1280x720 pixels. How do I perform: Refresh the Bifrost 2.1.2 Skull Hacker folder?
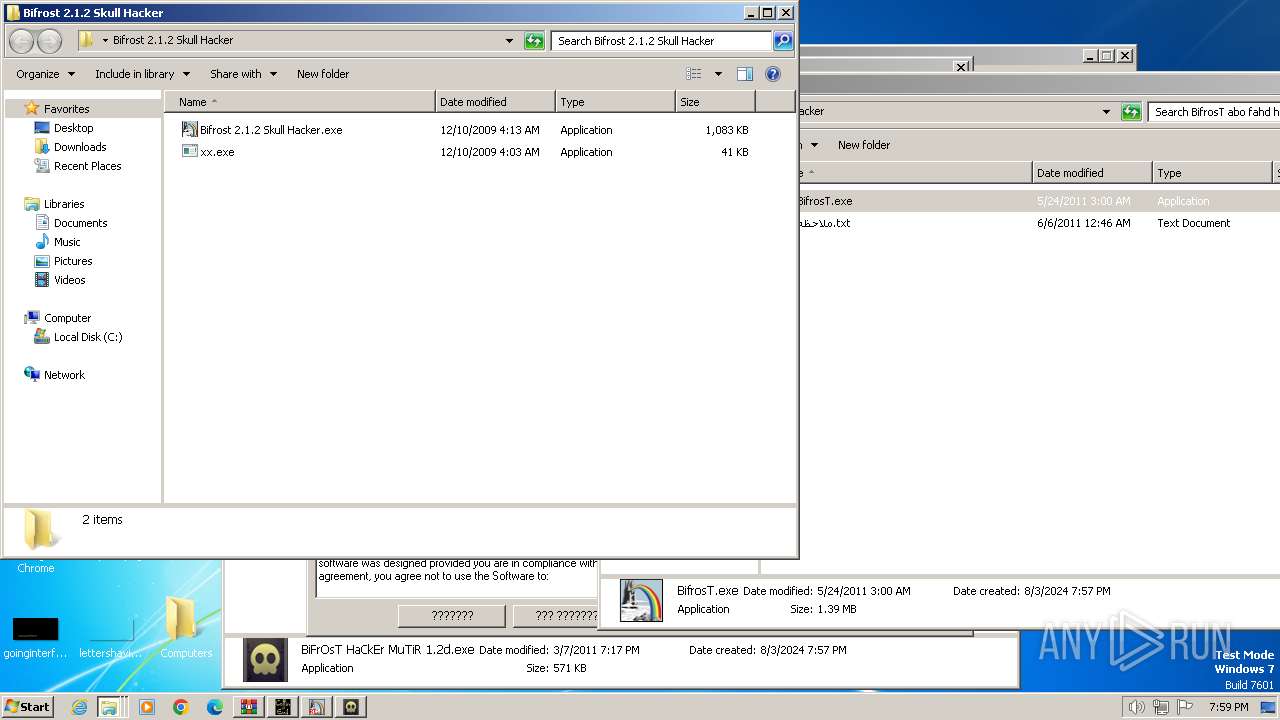[x=534, y=41]
